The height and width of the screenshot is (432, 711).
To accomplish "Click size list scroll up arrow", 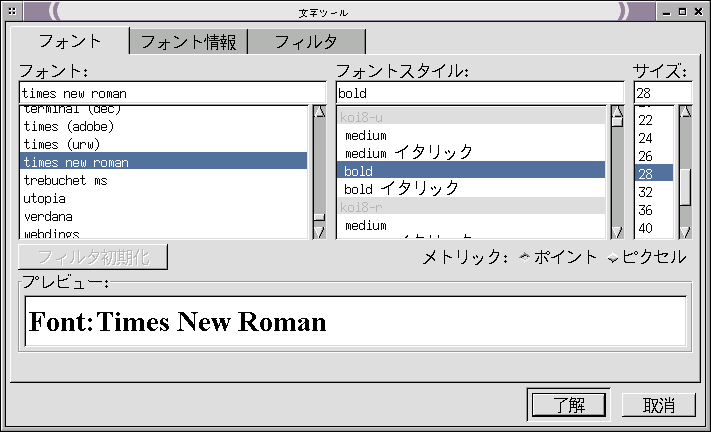I will point(686,112).
